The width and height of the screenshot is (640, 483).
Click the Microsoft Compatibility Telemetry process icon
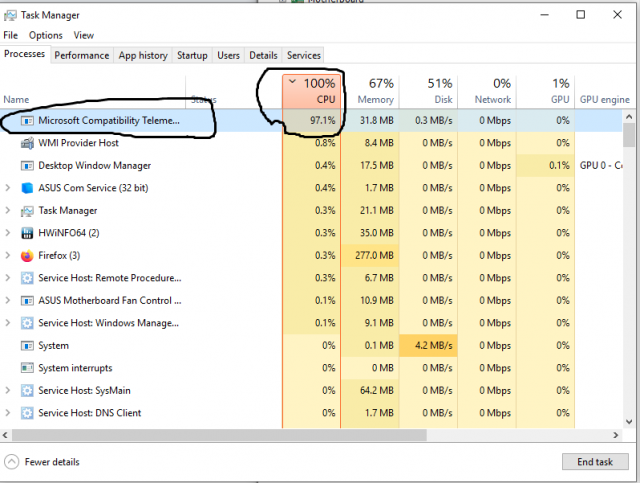[27, 120]
